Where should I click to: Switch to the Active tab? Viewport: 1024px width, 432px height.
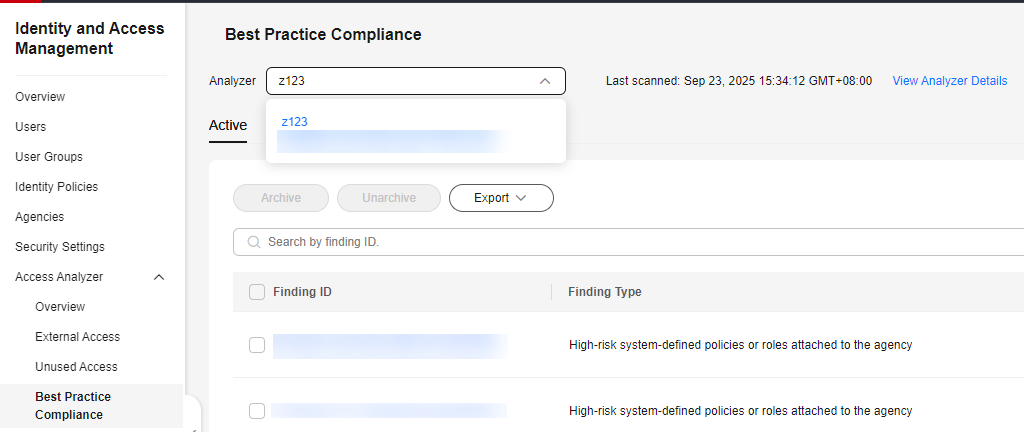pos(228,125)
